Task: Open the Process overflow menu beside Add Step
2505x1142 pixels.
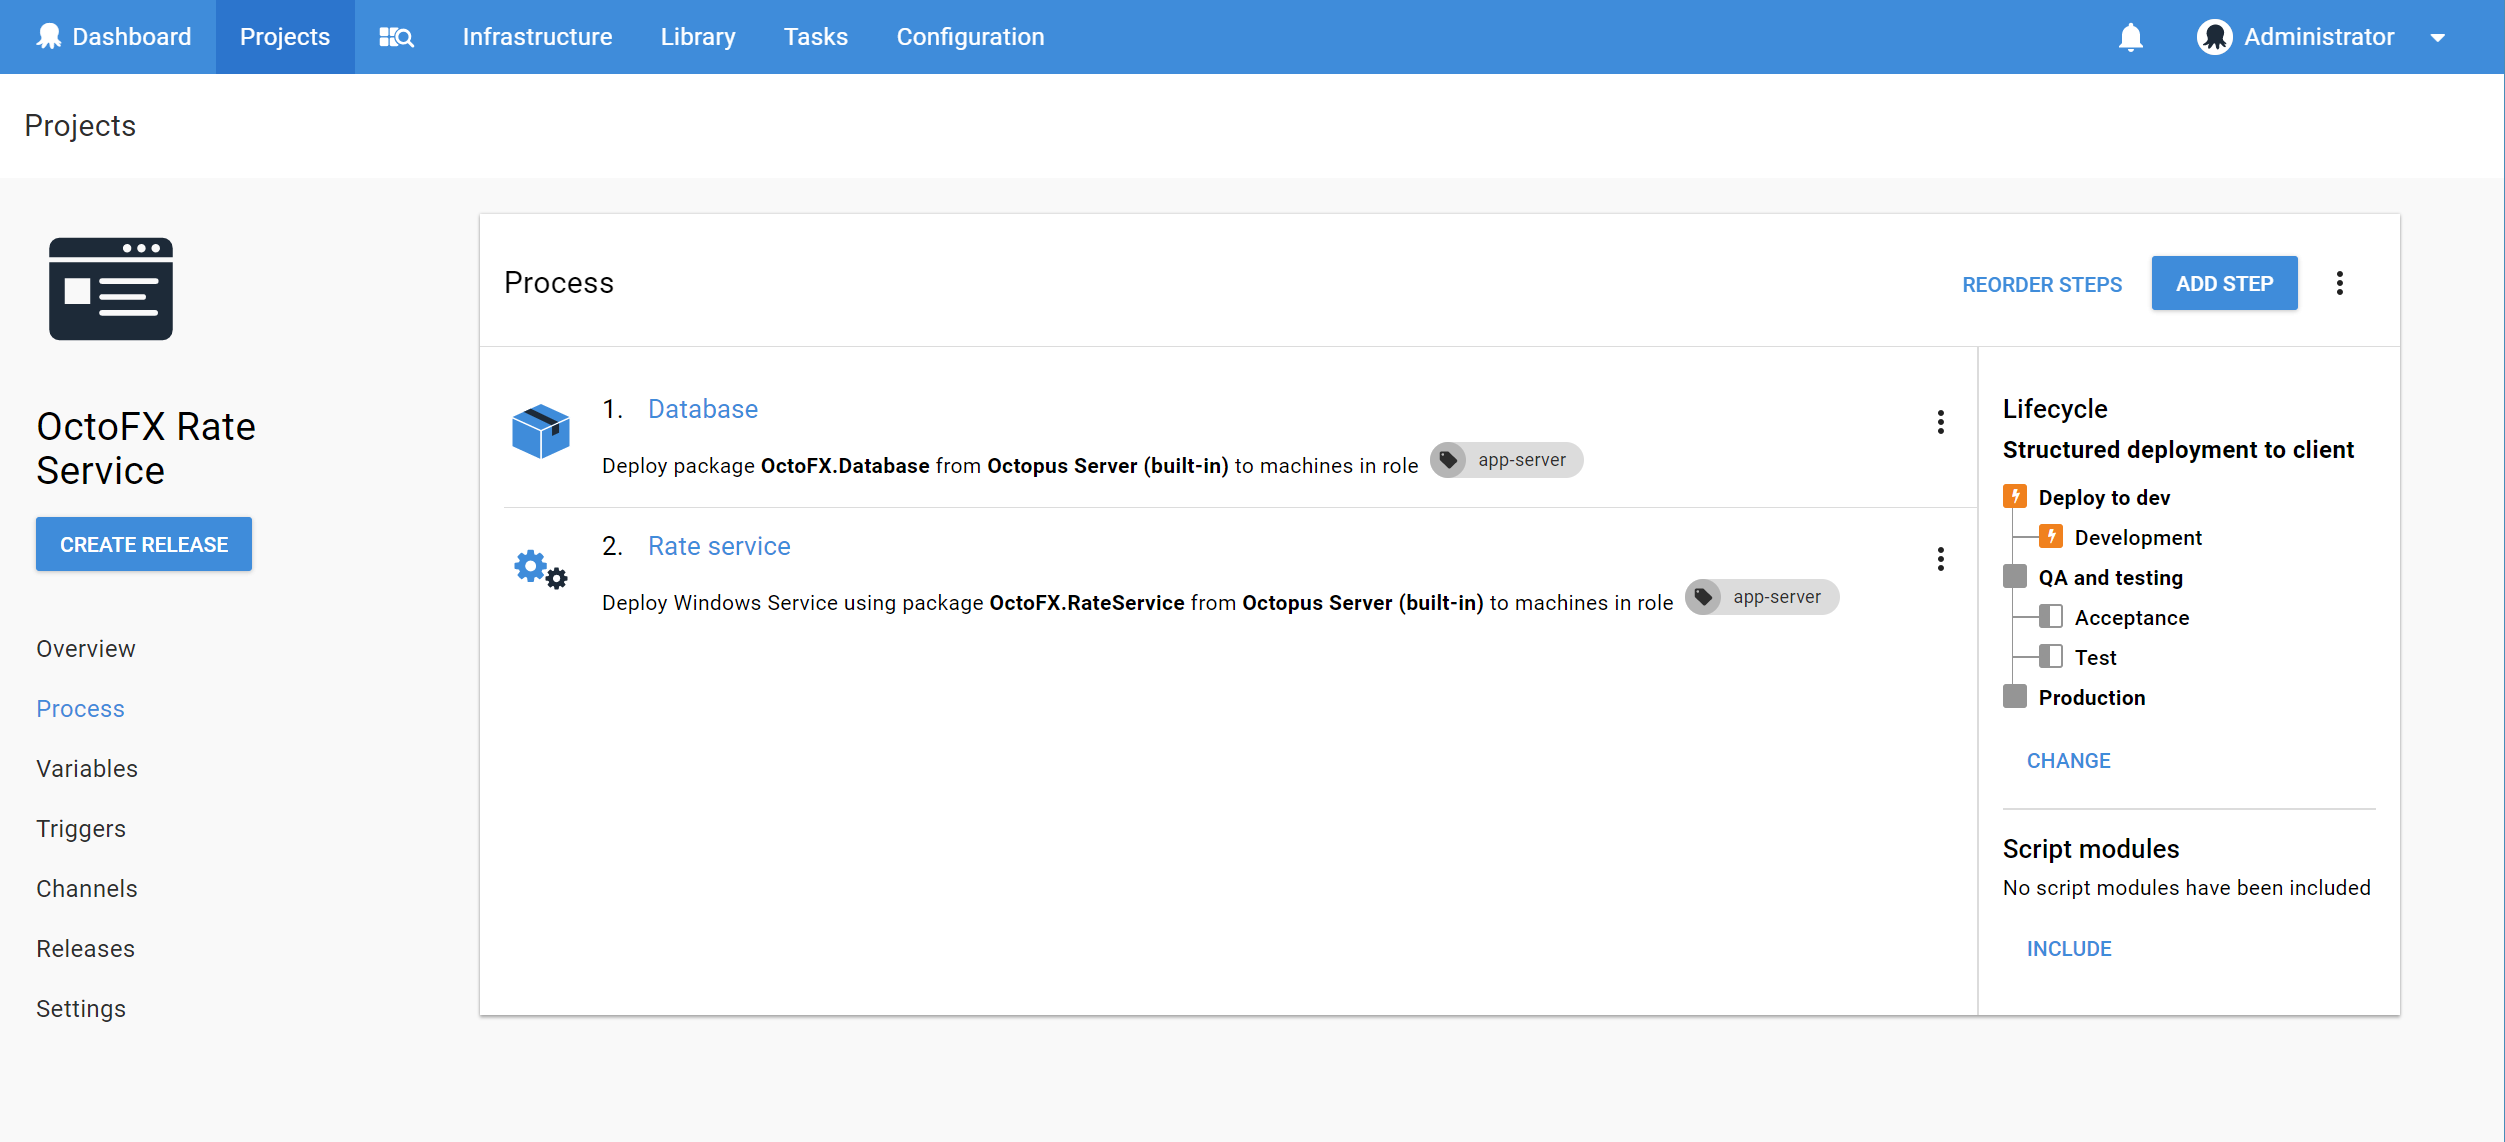Action: pos(2339,283)
